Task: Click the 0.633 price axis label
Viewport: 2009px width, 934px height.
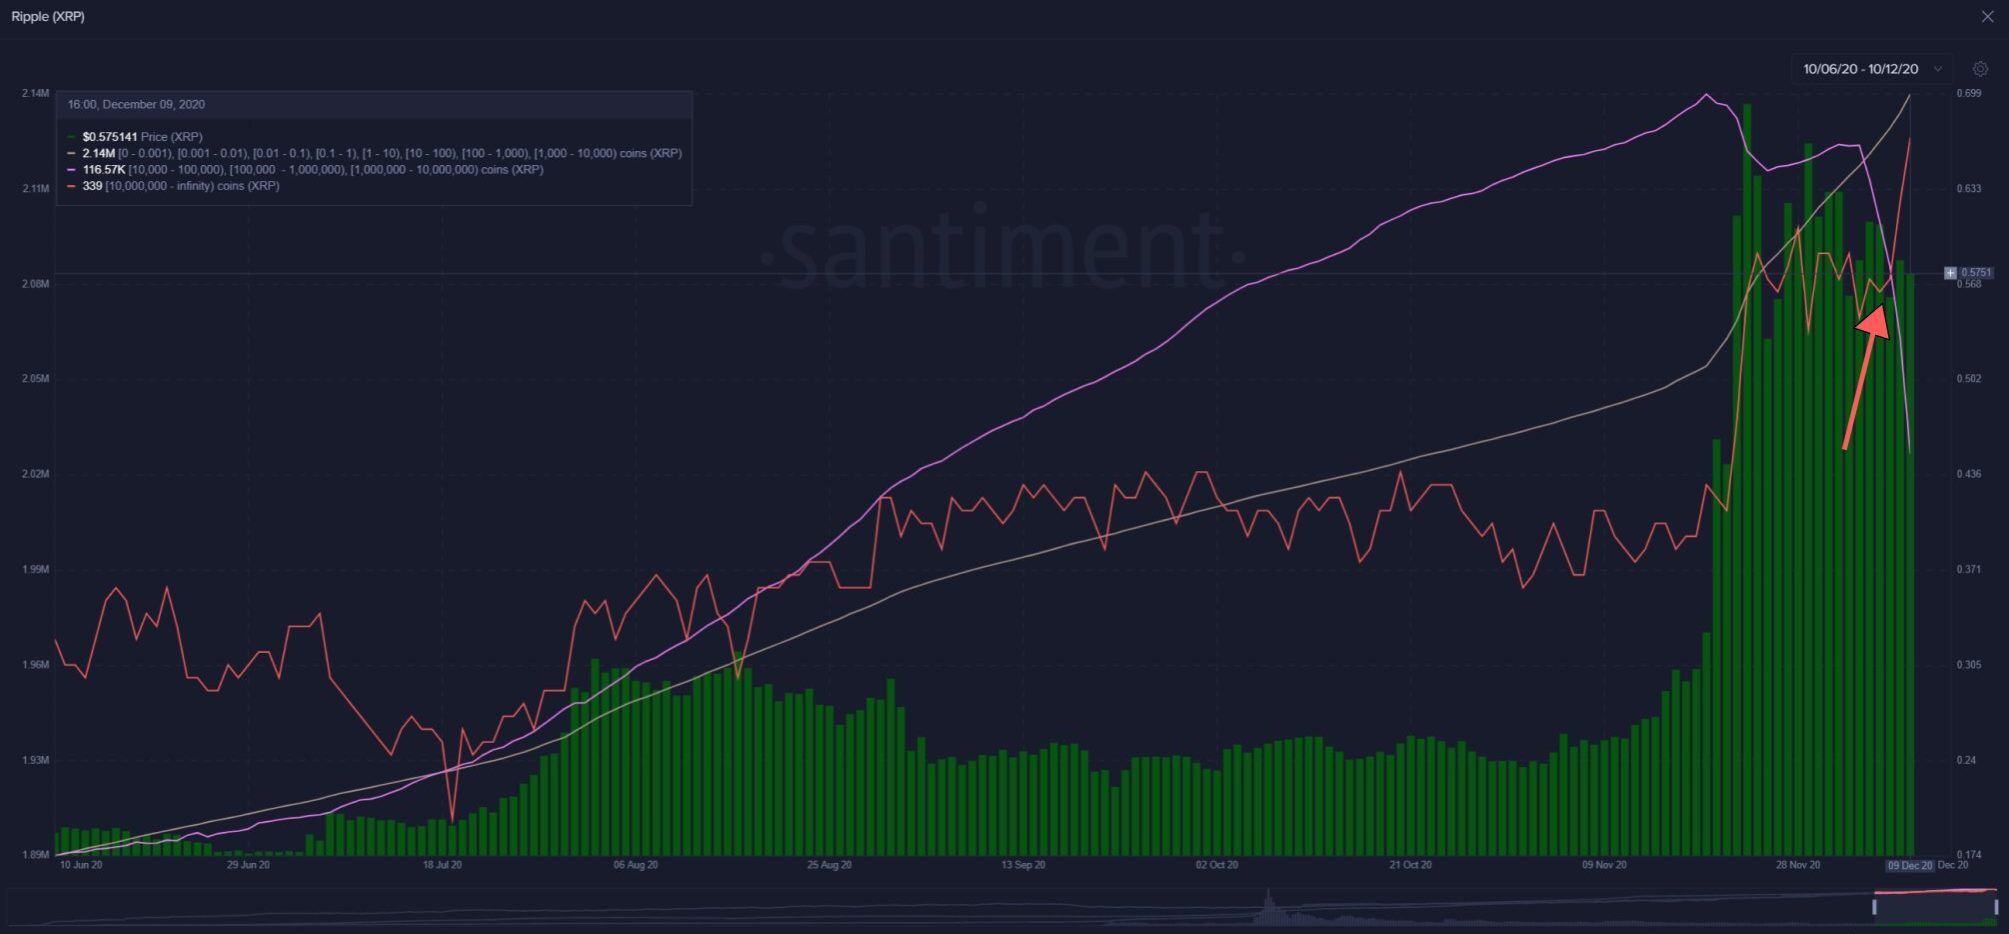Action: 1968,189
